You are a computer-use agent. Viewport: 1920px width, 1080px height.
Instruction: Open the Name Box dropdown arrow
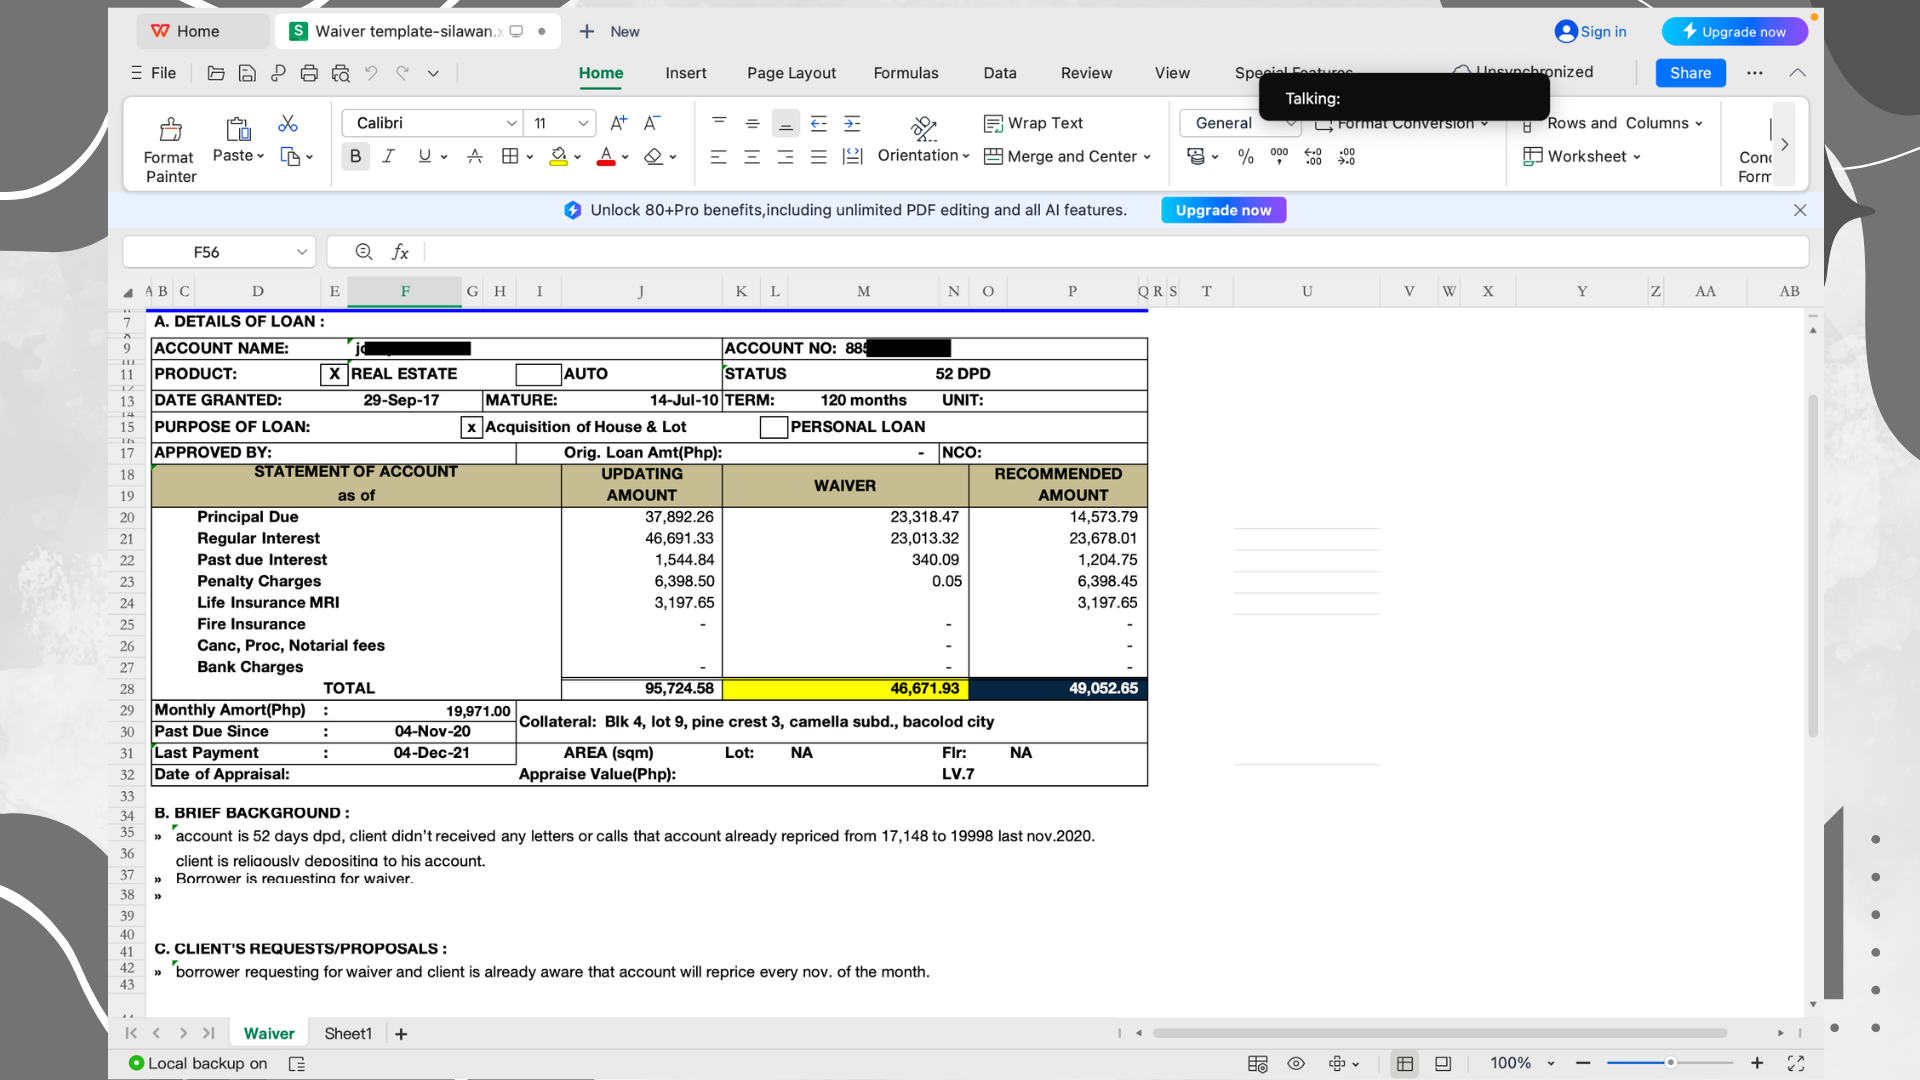coord(301,252)
